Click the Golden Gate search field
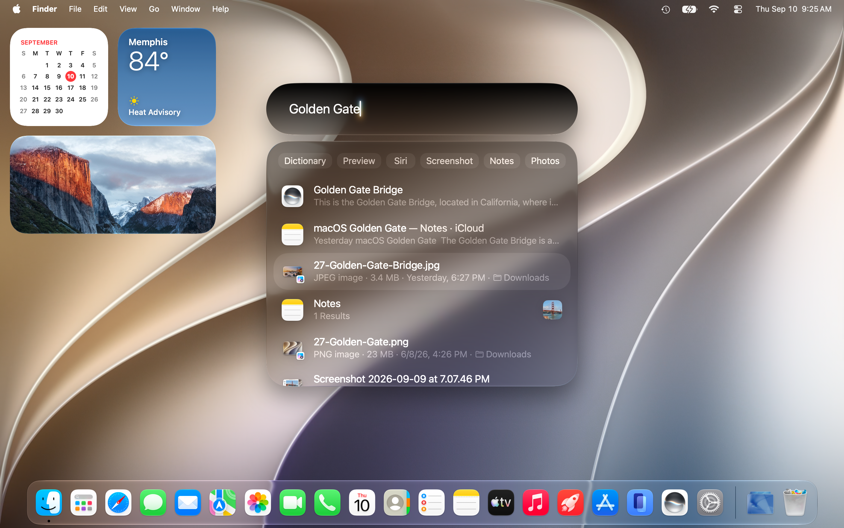Image resolution: width=844 pixels, height=528 pixels. (421, 109)
